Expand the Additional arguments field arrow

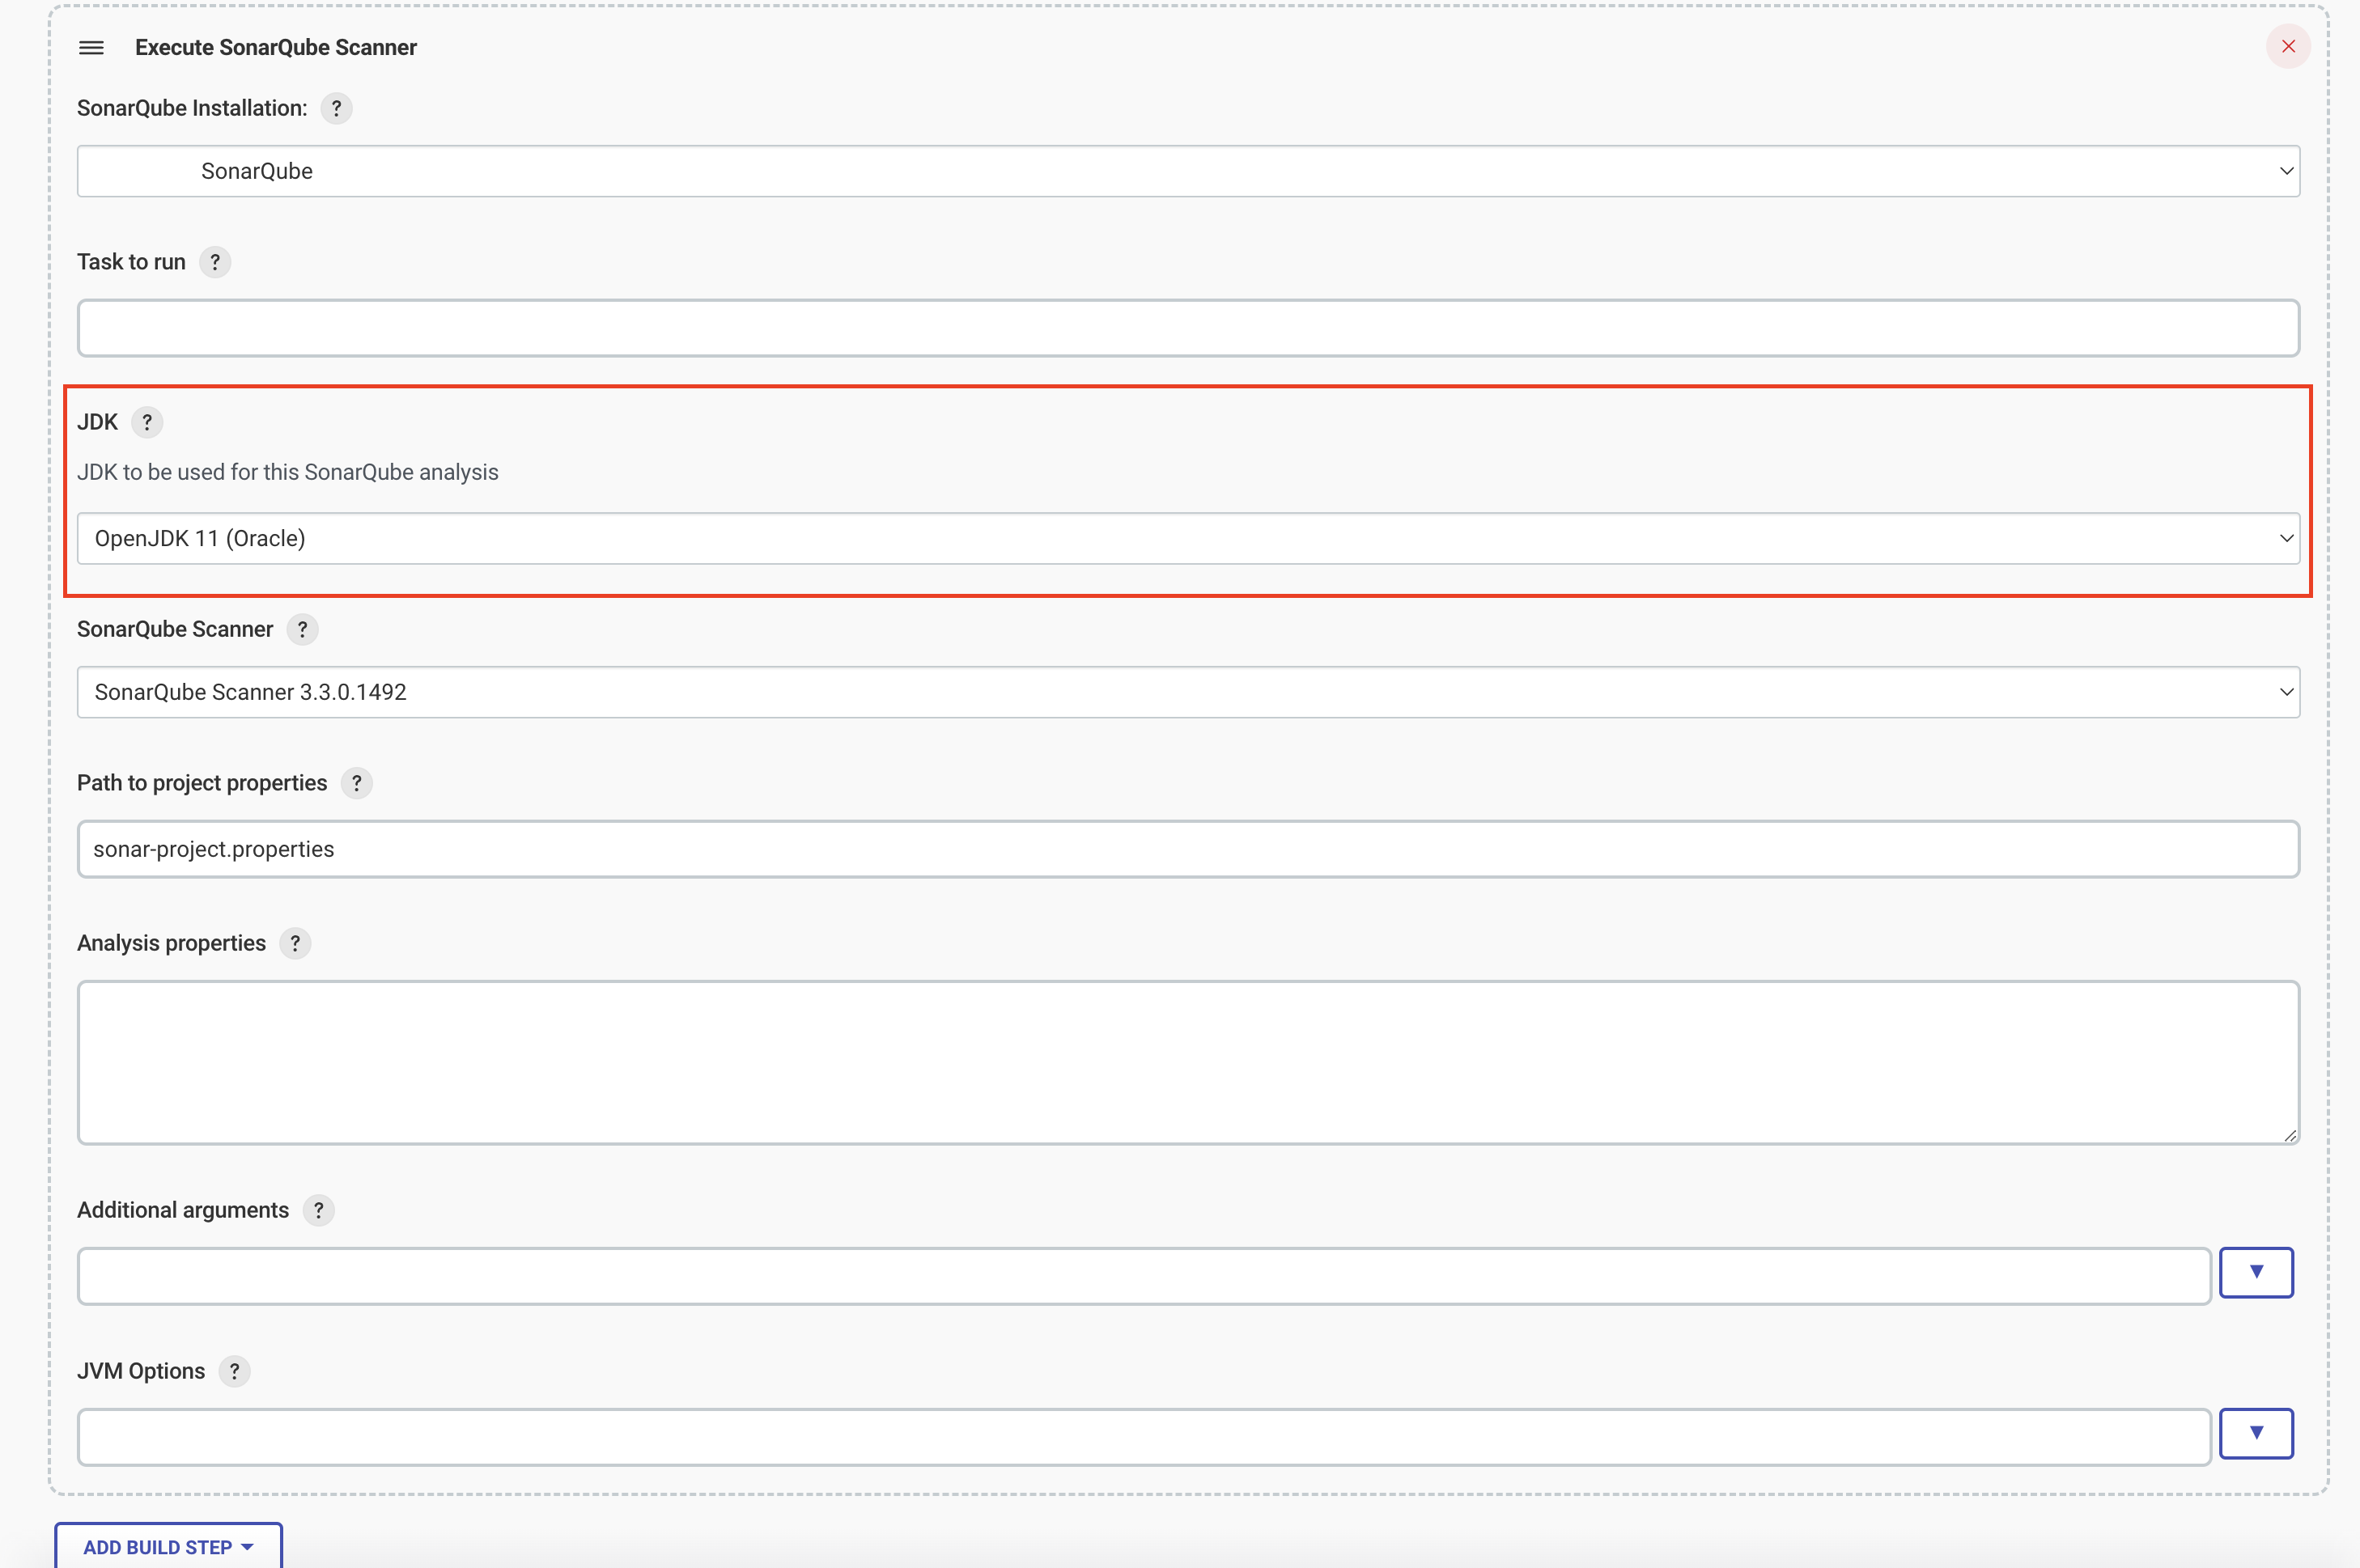2255,1272
